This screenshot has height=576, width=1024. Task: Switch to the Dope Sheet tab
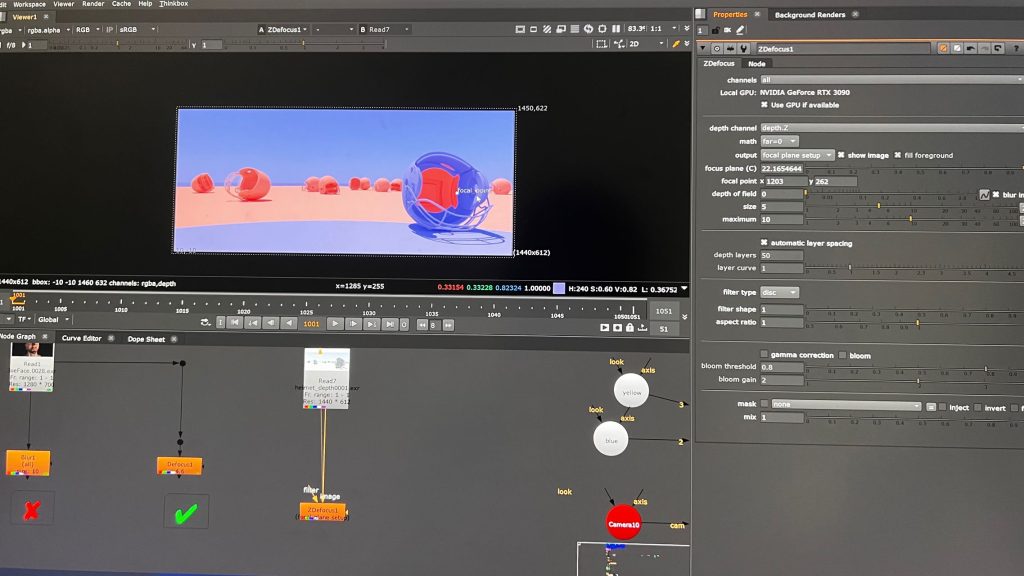tap(146, 339)
